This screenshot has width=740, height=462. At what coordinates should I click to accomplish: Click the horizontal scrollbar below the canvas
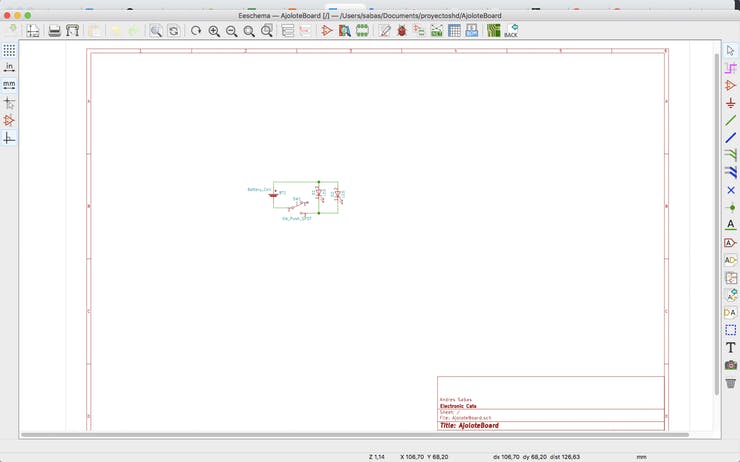pos(355,435)
